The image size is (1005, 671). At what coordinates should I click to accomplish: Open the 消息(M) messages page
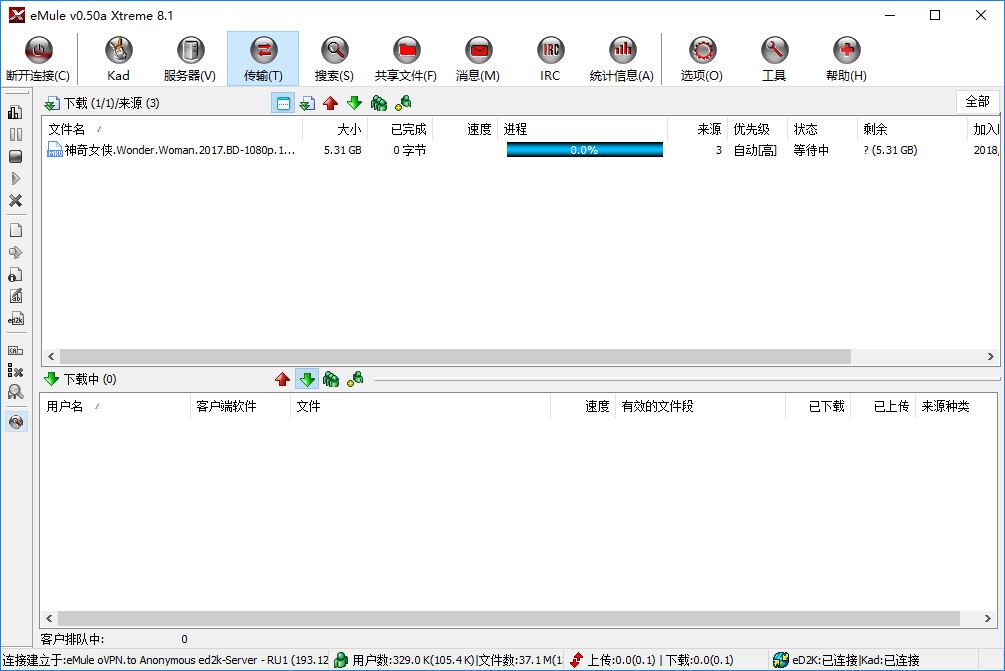[478, 59]
